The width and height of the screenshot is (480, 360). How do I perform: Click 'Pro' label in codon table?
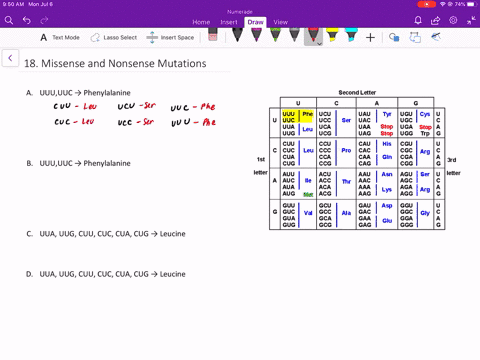(346, 150)
